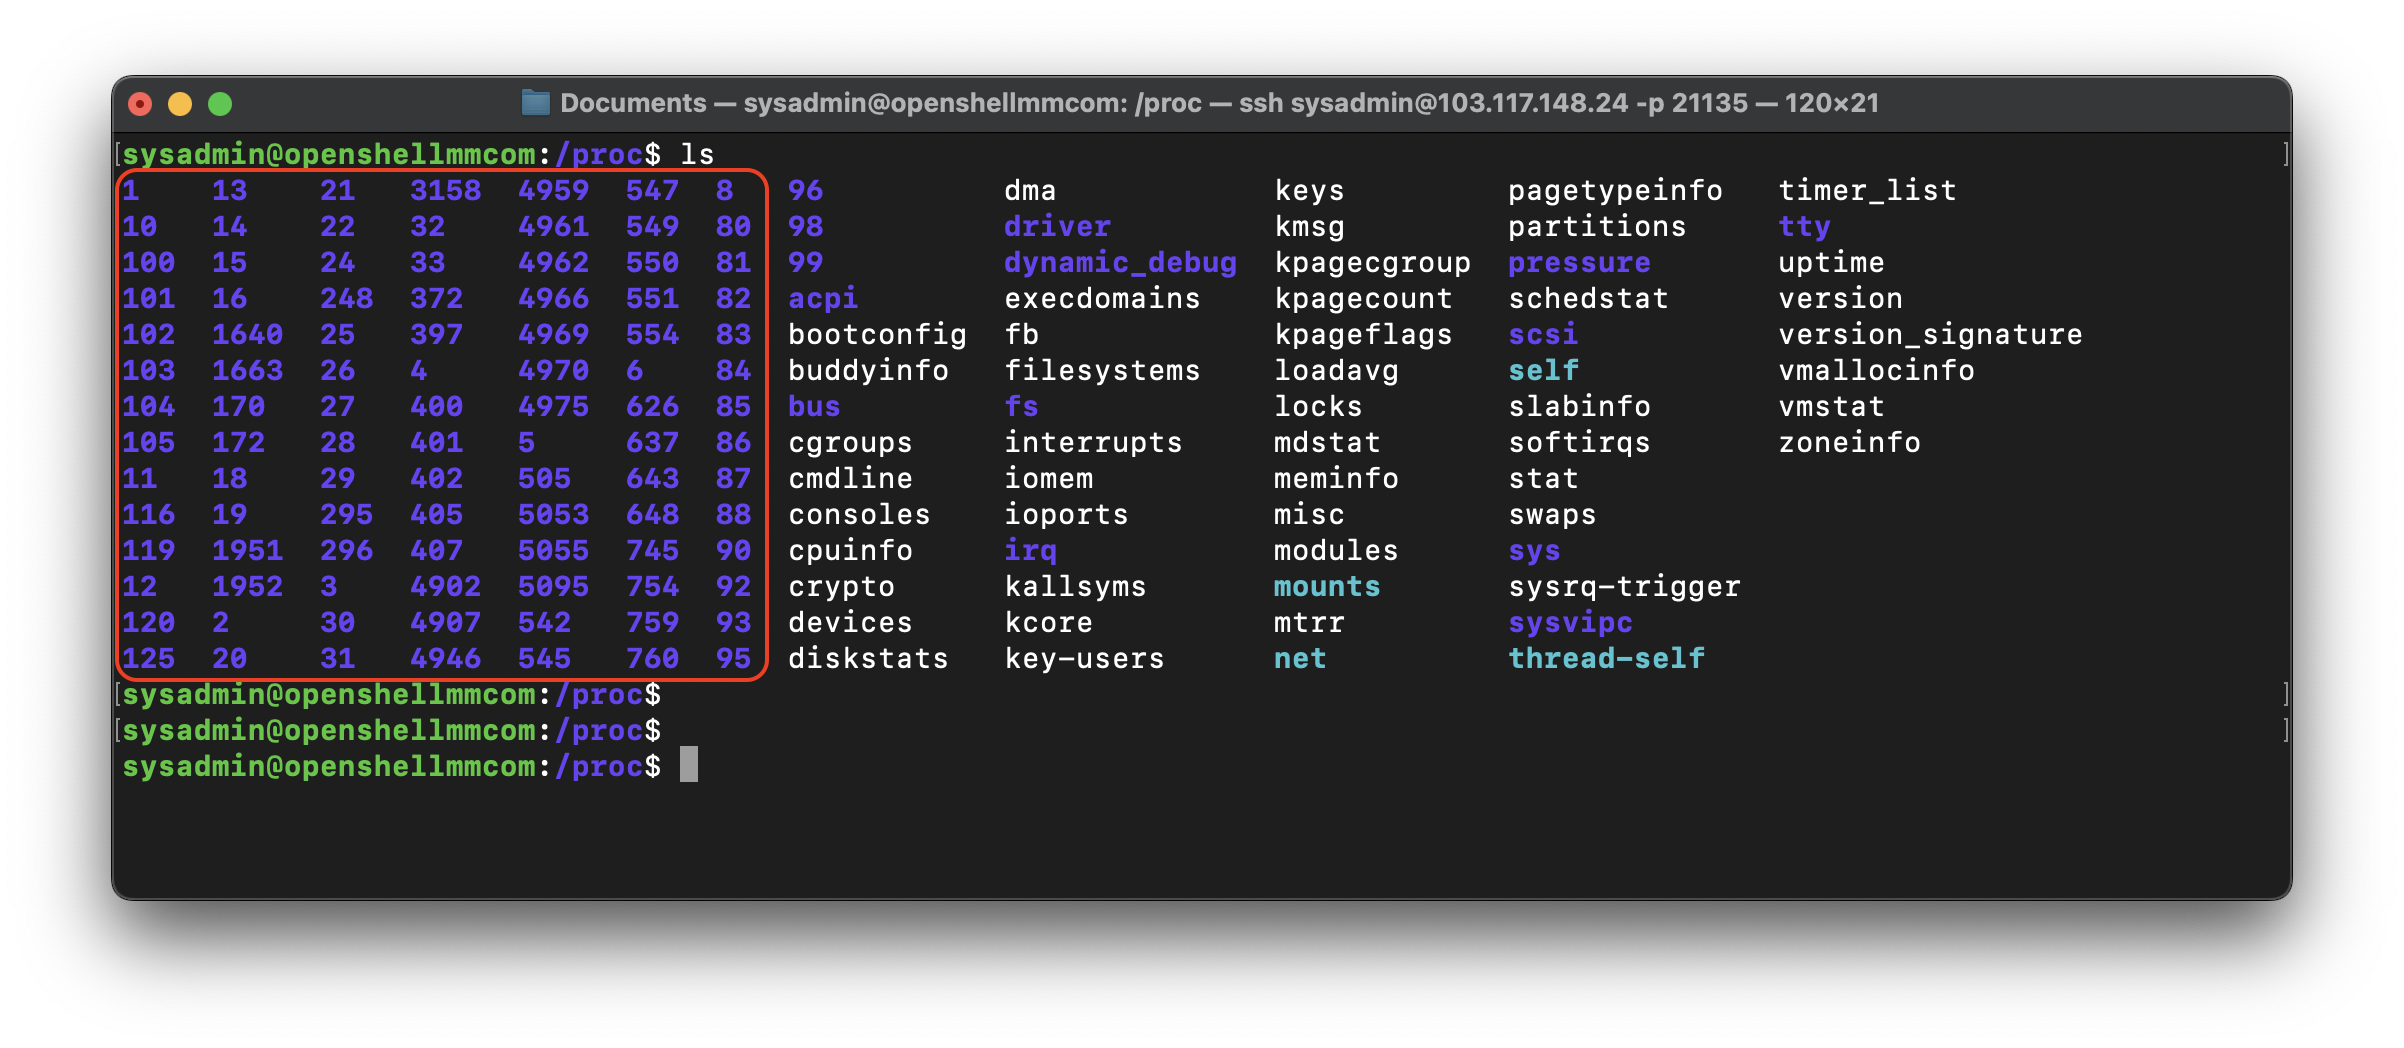
Task: Close the terminal window with red button
Action: click(141, 104)
